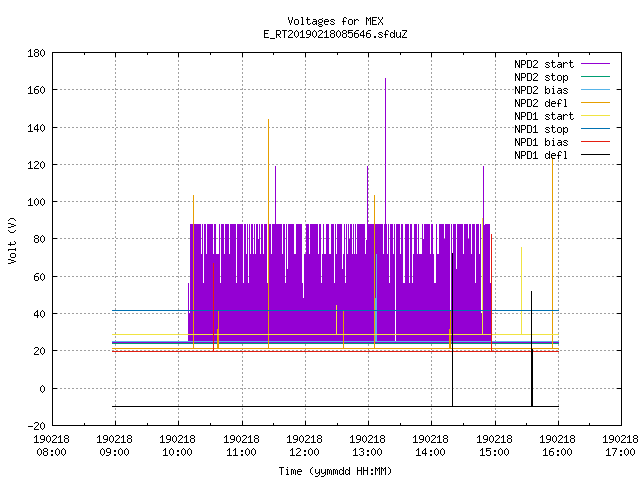Click the 08:00 x-axis time label
The width and height of the screenshot is (640, 480).
click(51, 452)
